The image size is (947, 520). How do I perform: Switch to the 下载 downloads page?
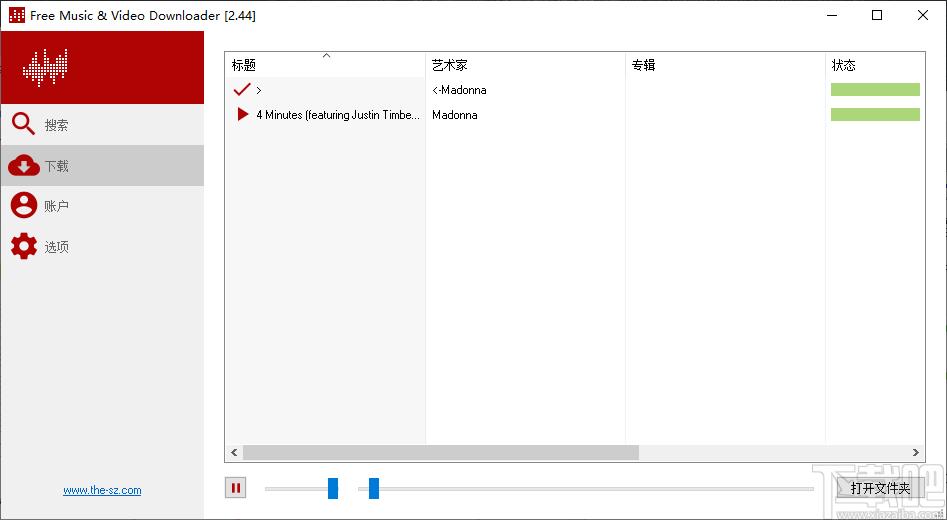click(x=102, y=165)
